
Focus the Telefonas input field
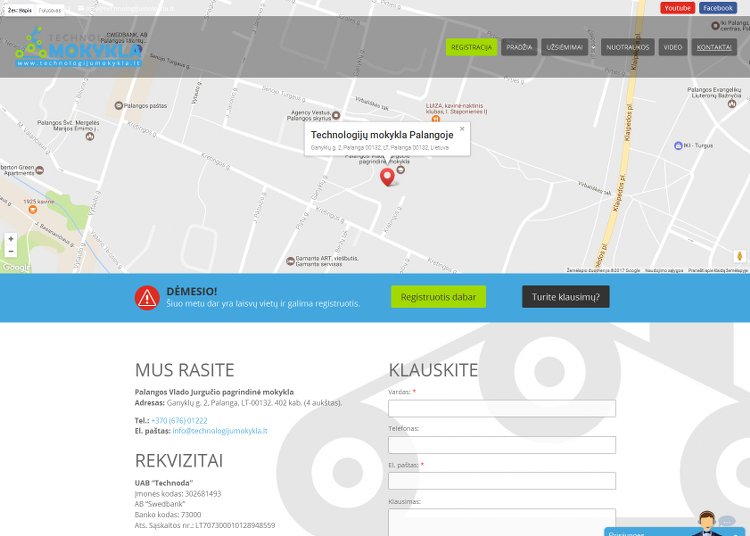click(x=502, y=445)
